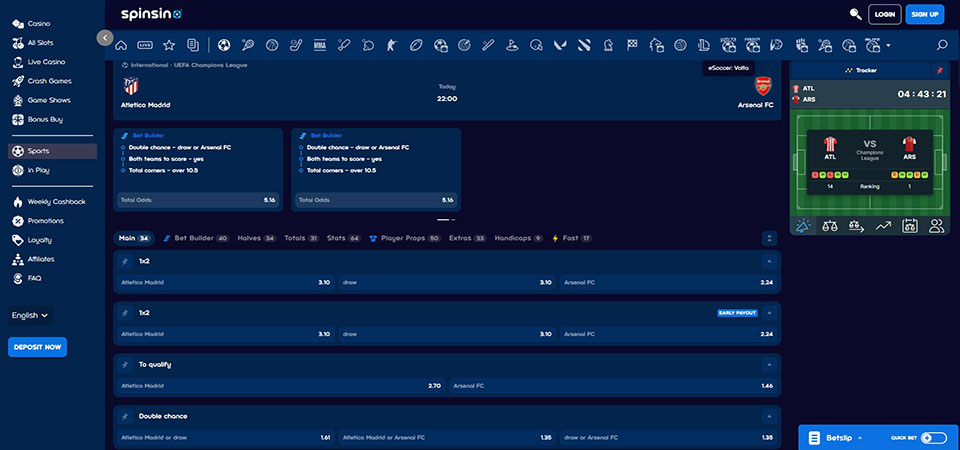Pin the Double chance market
The width and height of the screenshot is (960, 450).
coord(126,416)
